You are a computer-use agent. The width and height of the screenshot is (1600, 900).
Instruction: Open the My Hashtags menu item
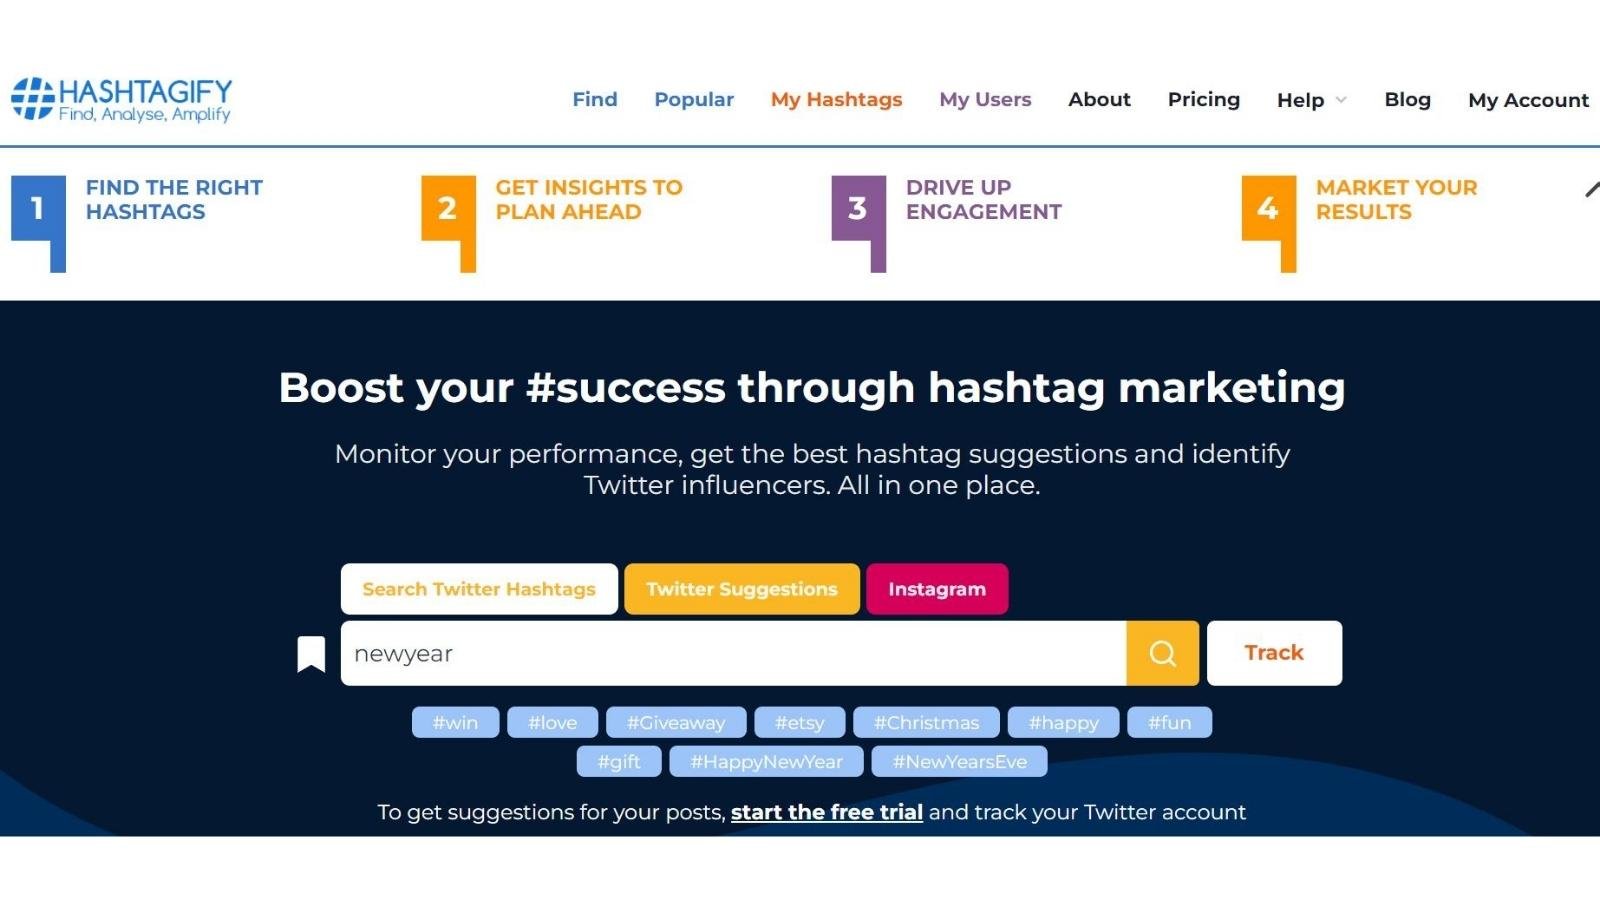(x=836, y=99)
